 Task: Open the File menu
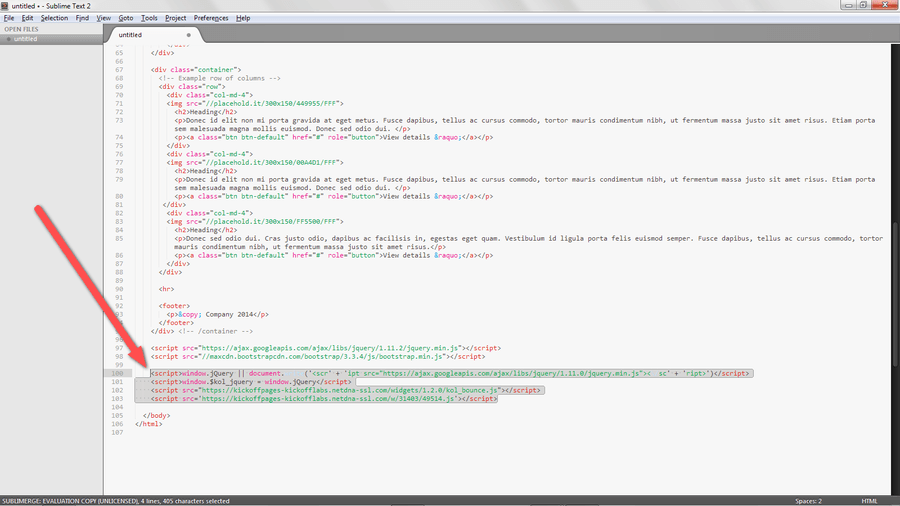[x=9, y=18]
